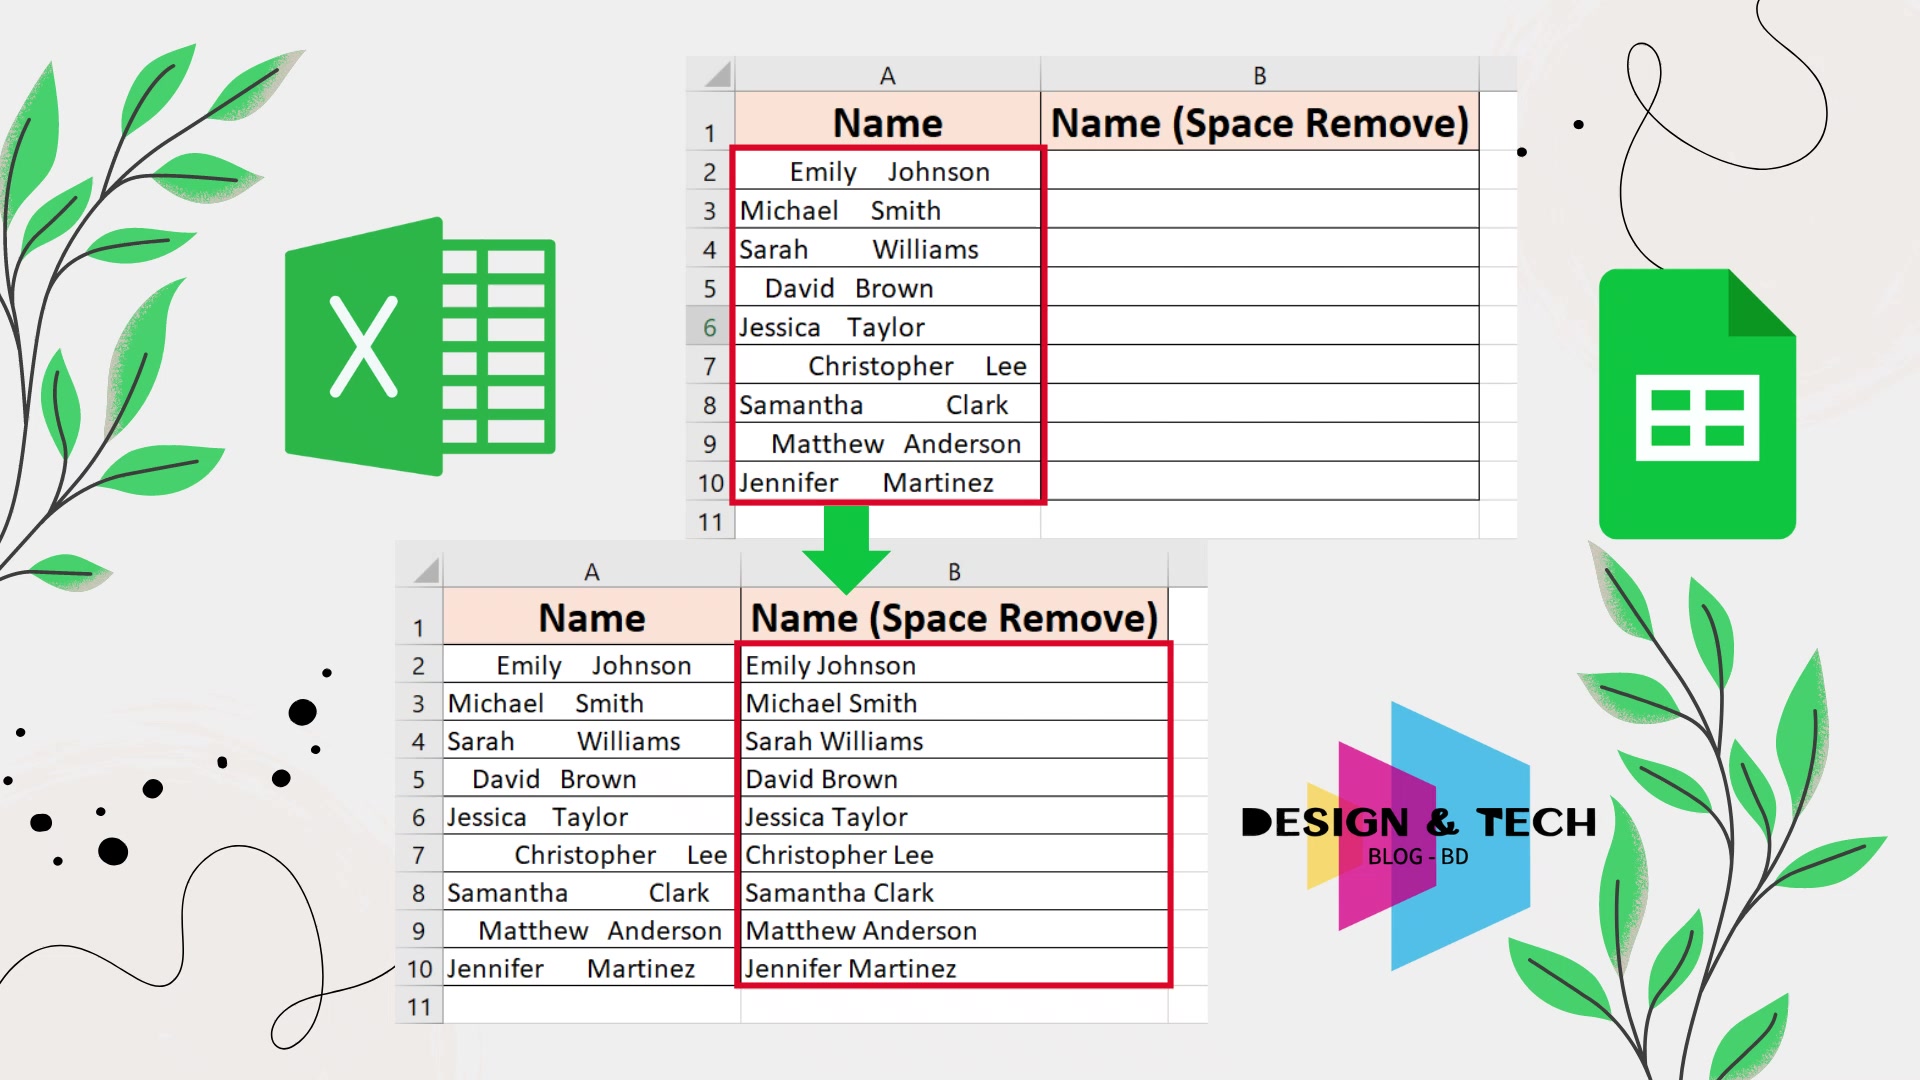Click row 6 header in top spreadsheet
1920x1080 pixels.
point(710,327)
